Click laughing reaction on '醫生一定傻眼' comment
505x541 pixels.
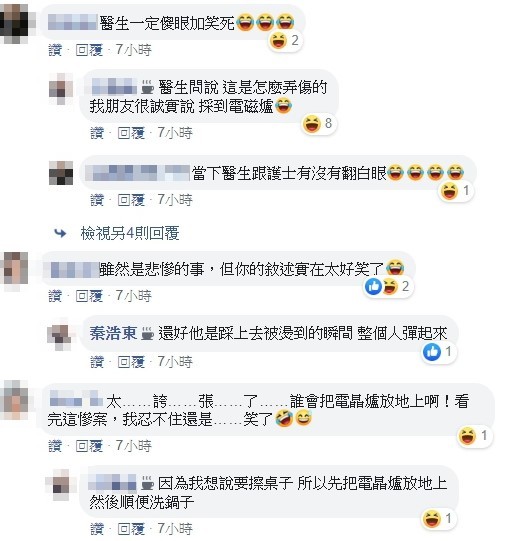click(x=284, y=41)
